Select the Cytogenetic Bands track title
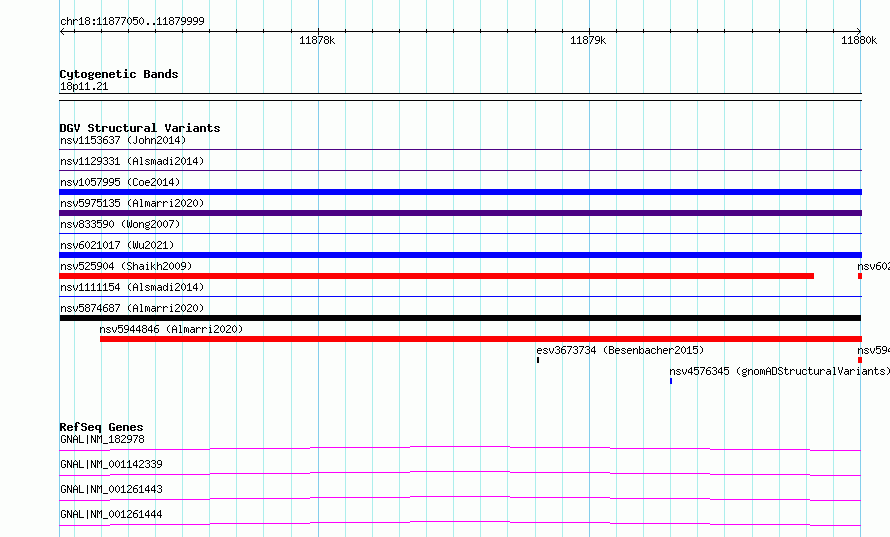Image resolution: width=890 pixels, height=537 pixels. 119,74
